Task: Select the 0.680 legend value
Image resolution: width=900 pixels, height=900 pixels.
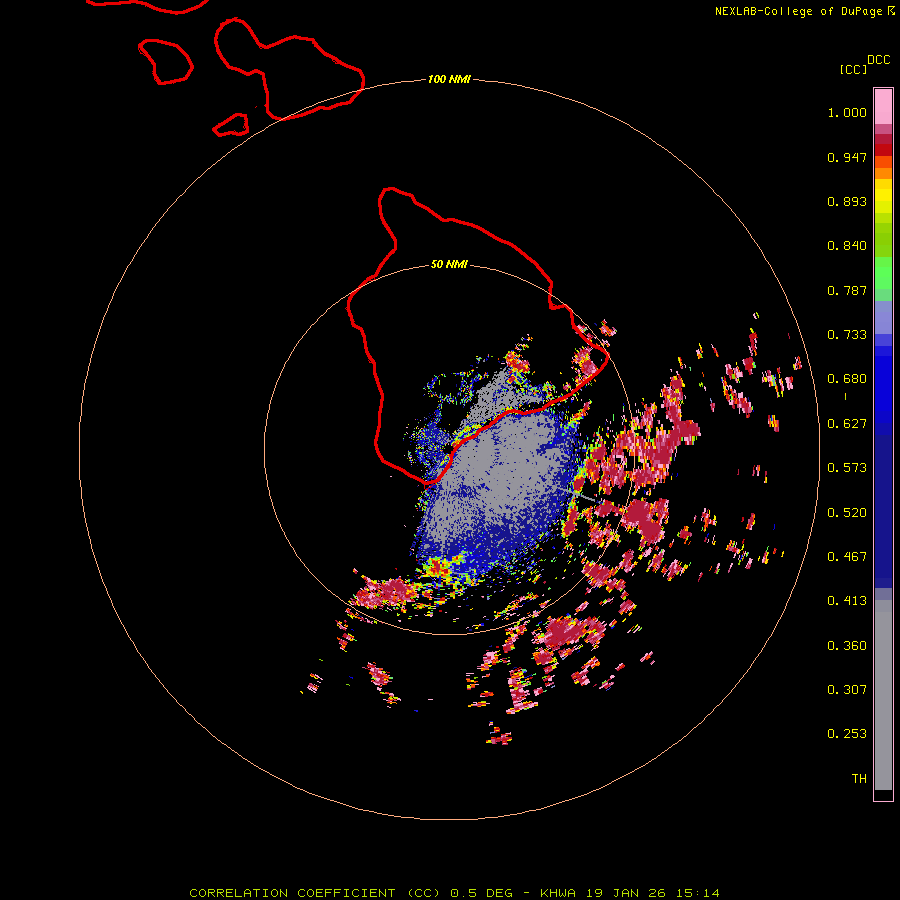Action: click(x=847, y=379)
